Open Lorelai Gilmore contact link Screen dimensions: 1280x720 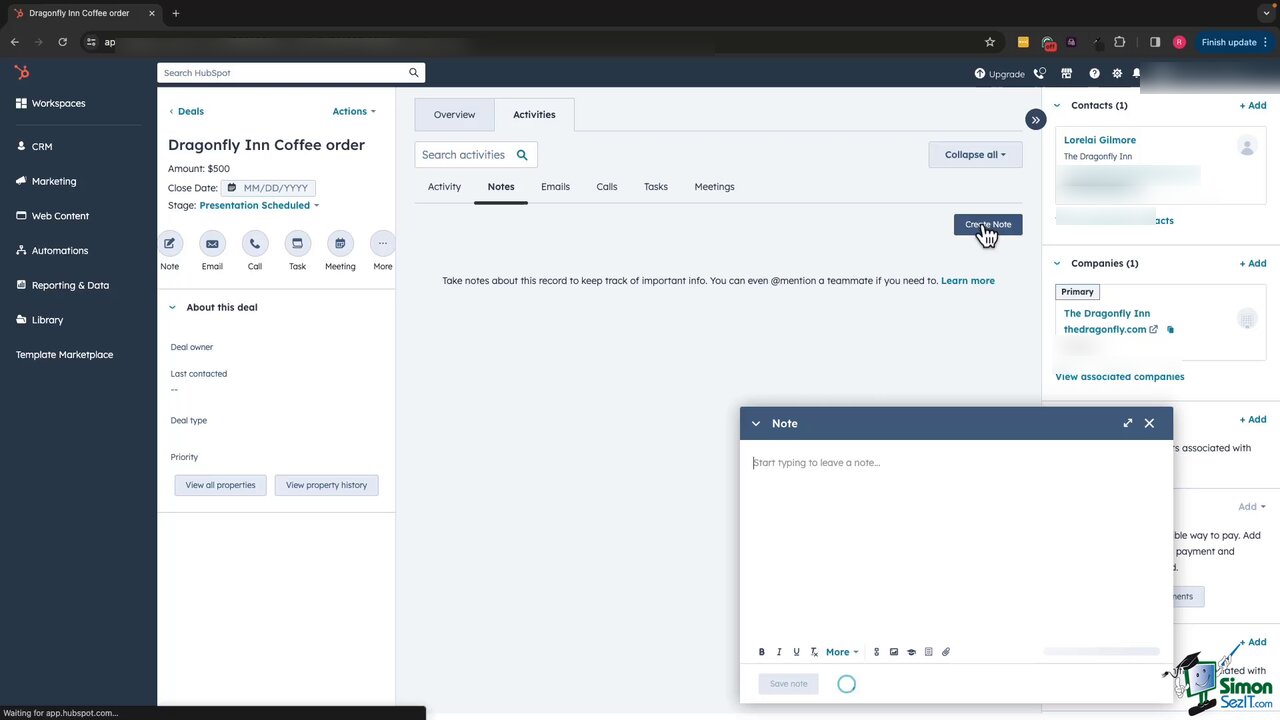pos(1100,140)
